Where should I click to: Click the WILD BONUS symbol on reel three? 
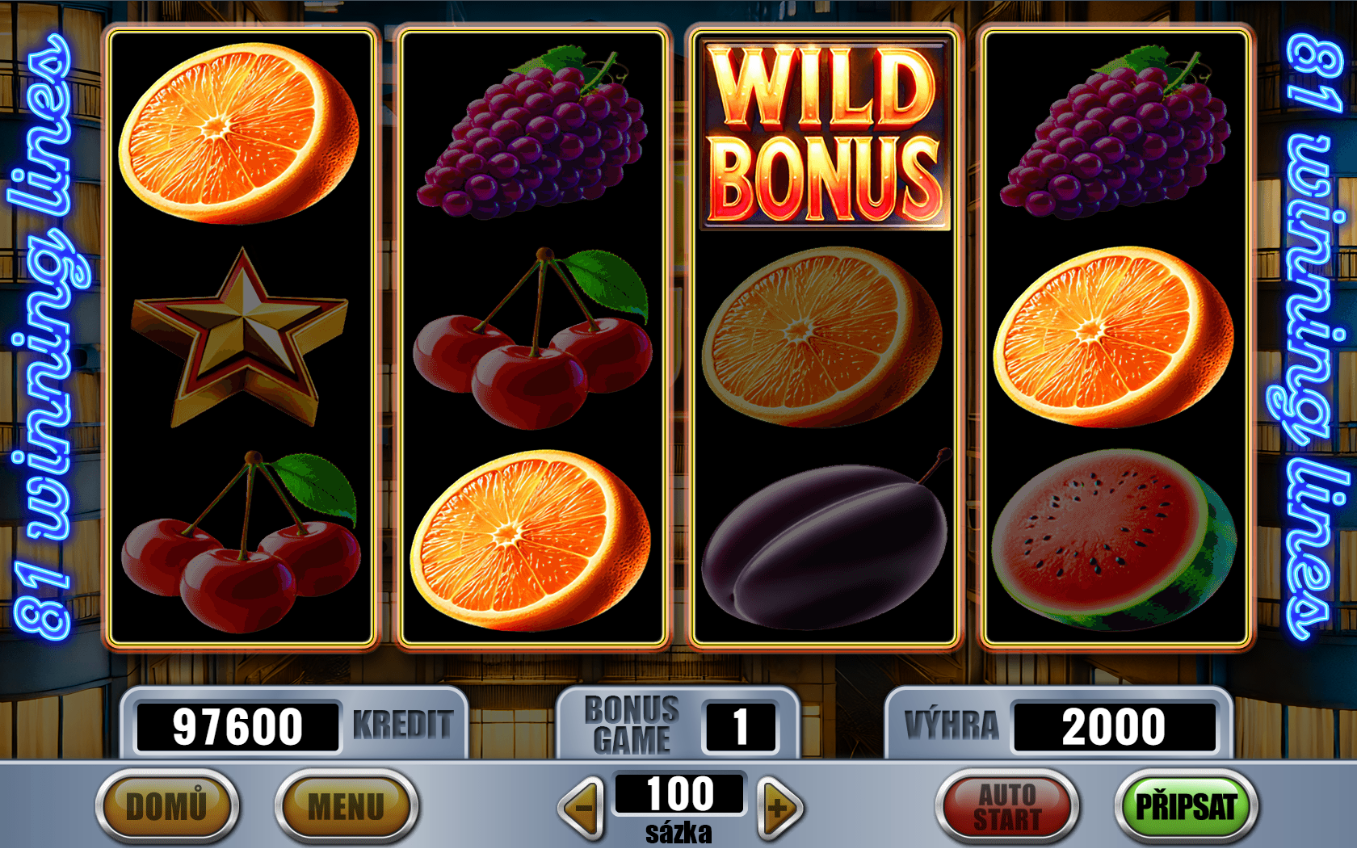pos(825,134)
